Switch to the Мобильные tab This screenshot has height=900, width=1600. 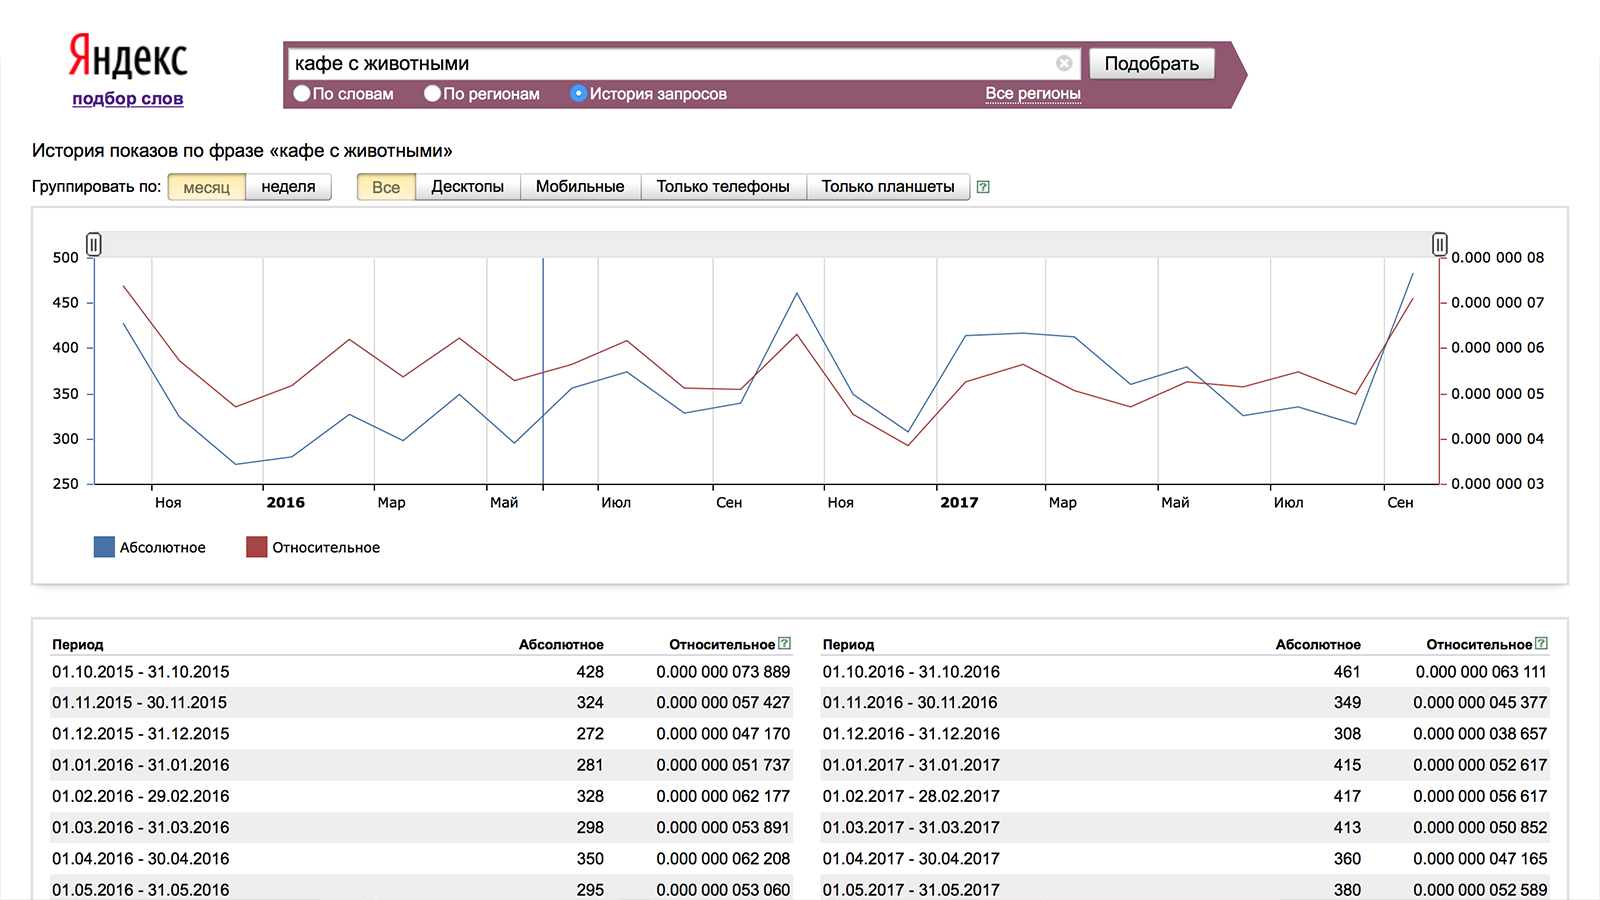(x=580, y=187)
